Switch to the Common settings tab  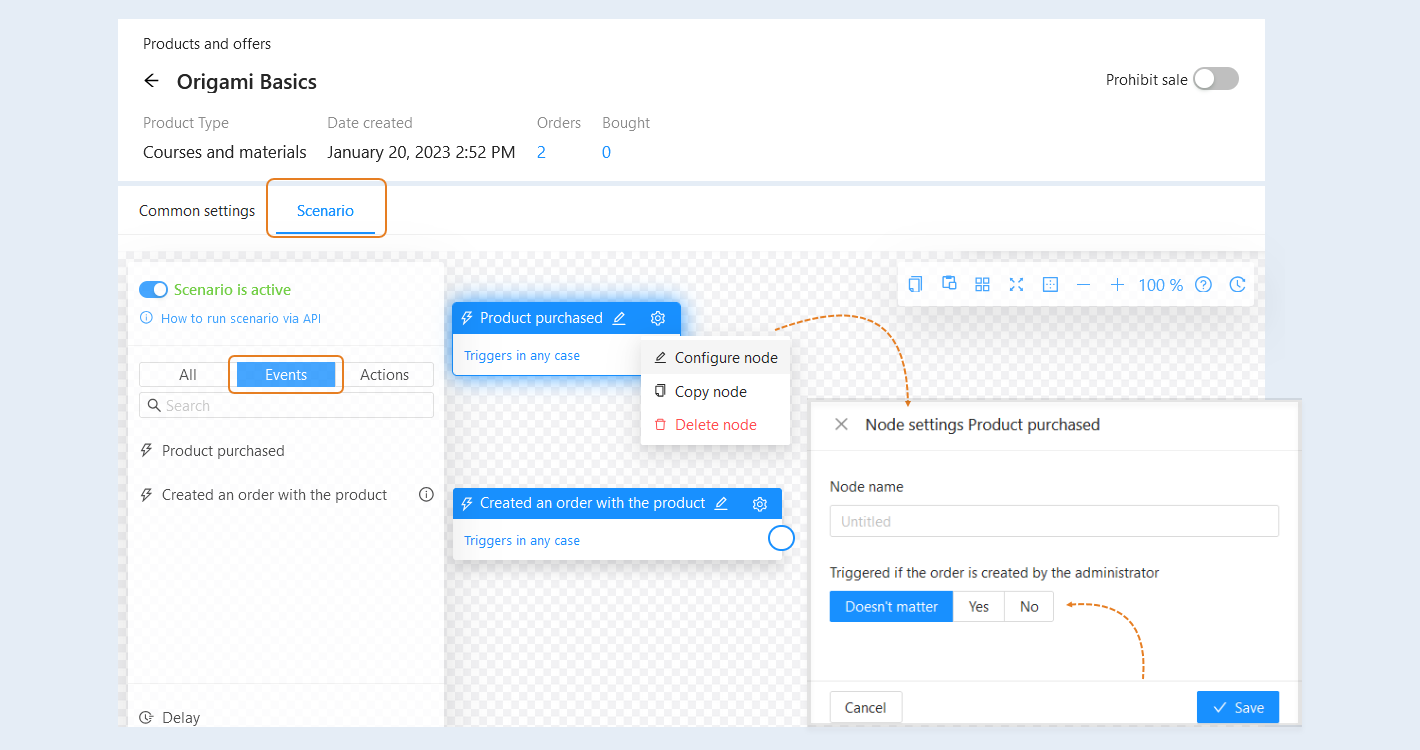(x=197, y=211)
